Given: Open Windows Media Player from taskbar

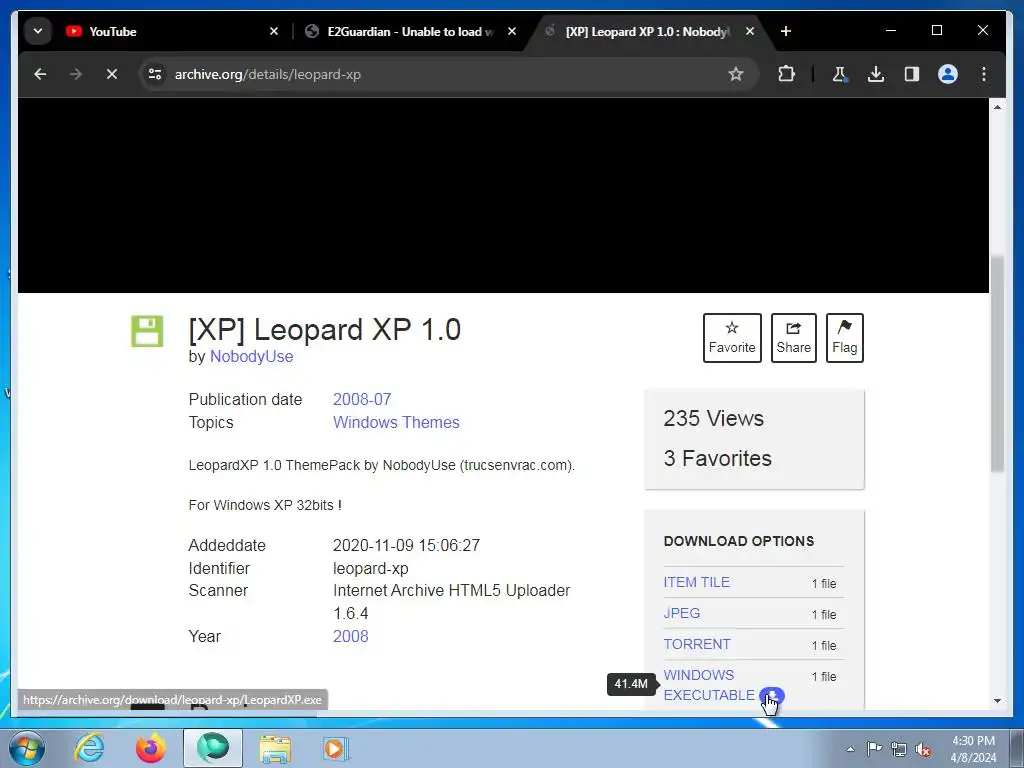Looking at the screenshot, I should coord(336,748).
